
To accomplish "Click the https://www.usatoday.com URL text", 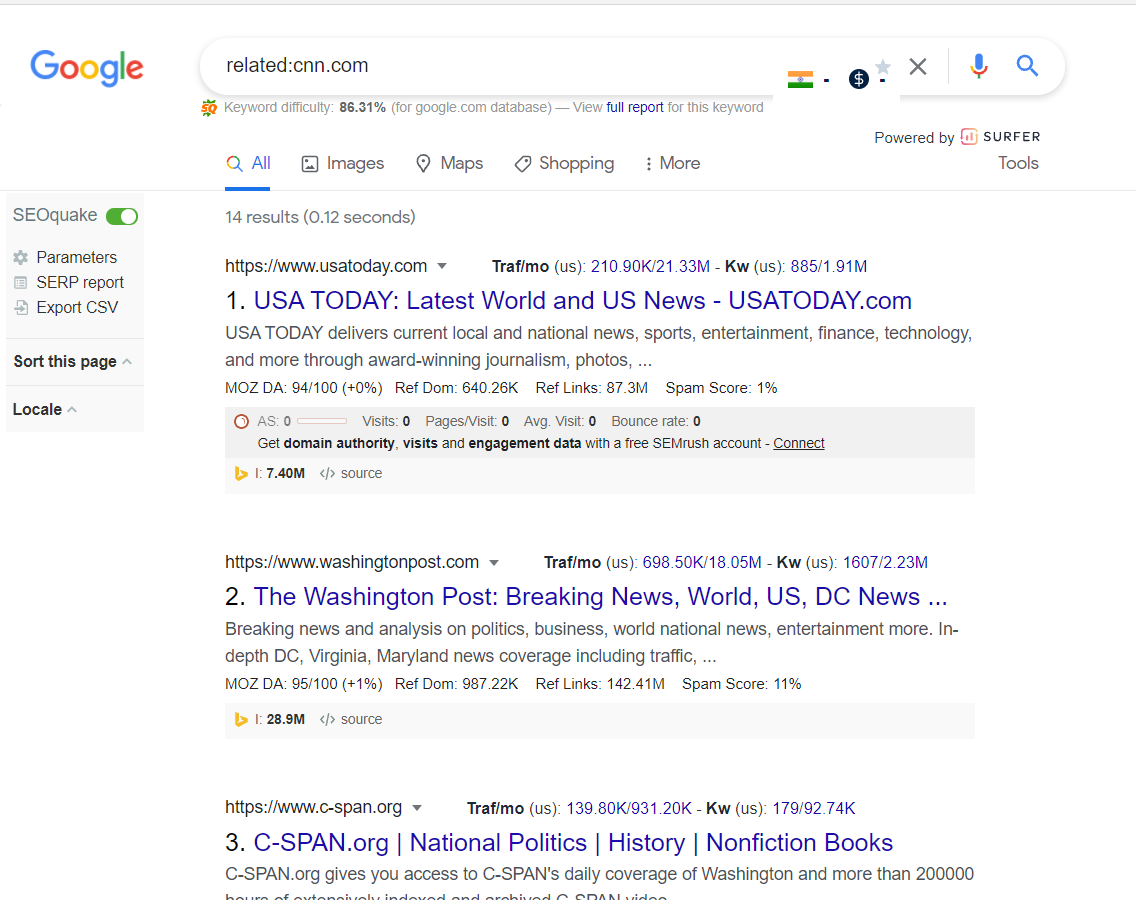I will coord(326,266).
